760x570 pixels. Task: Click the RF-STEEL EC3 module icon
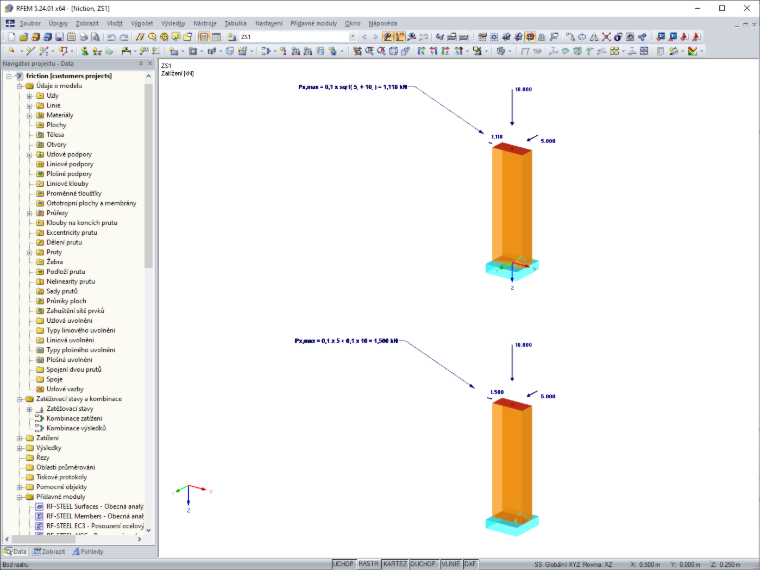40,526
